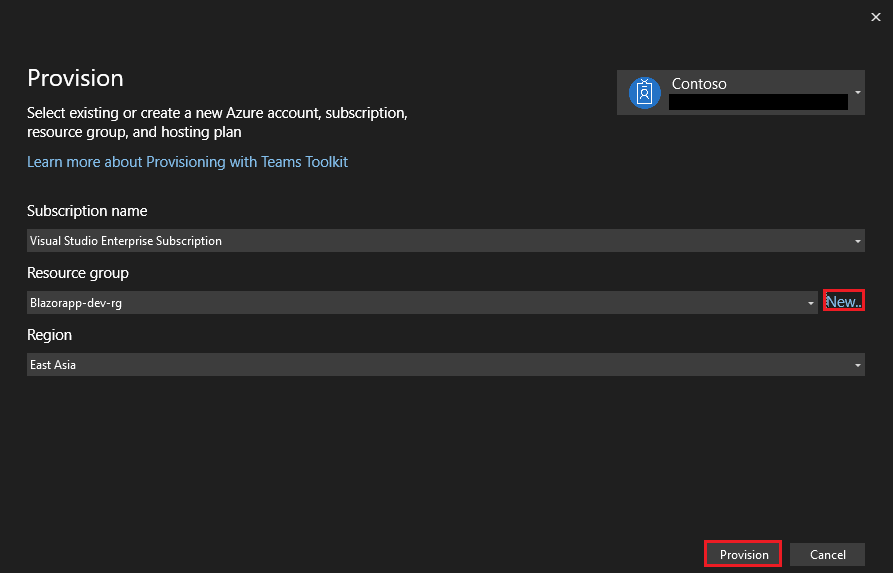Open Learn more about Provisioning link

[x=187, y=162]
